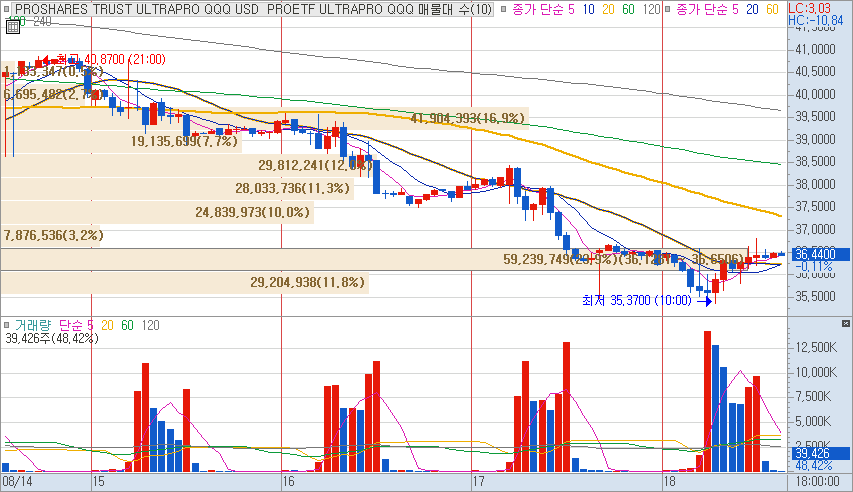Click the 10,000K volume axis label
Screen dimensions: 853x492
(x=815, y=372)
